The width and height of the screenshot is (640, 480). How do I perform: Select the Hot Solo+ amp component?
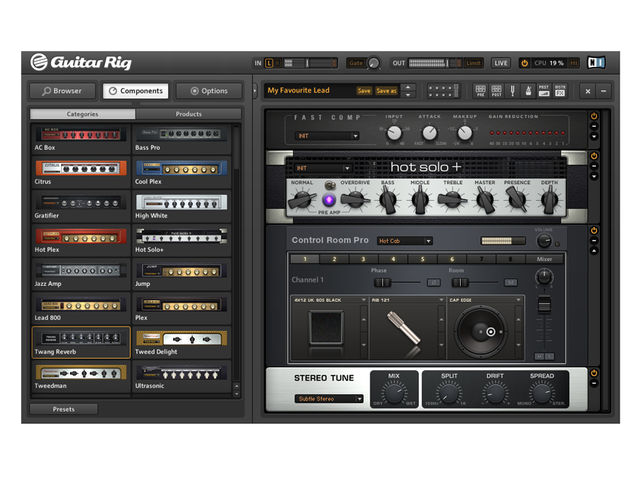coord(181,241)
